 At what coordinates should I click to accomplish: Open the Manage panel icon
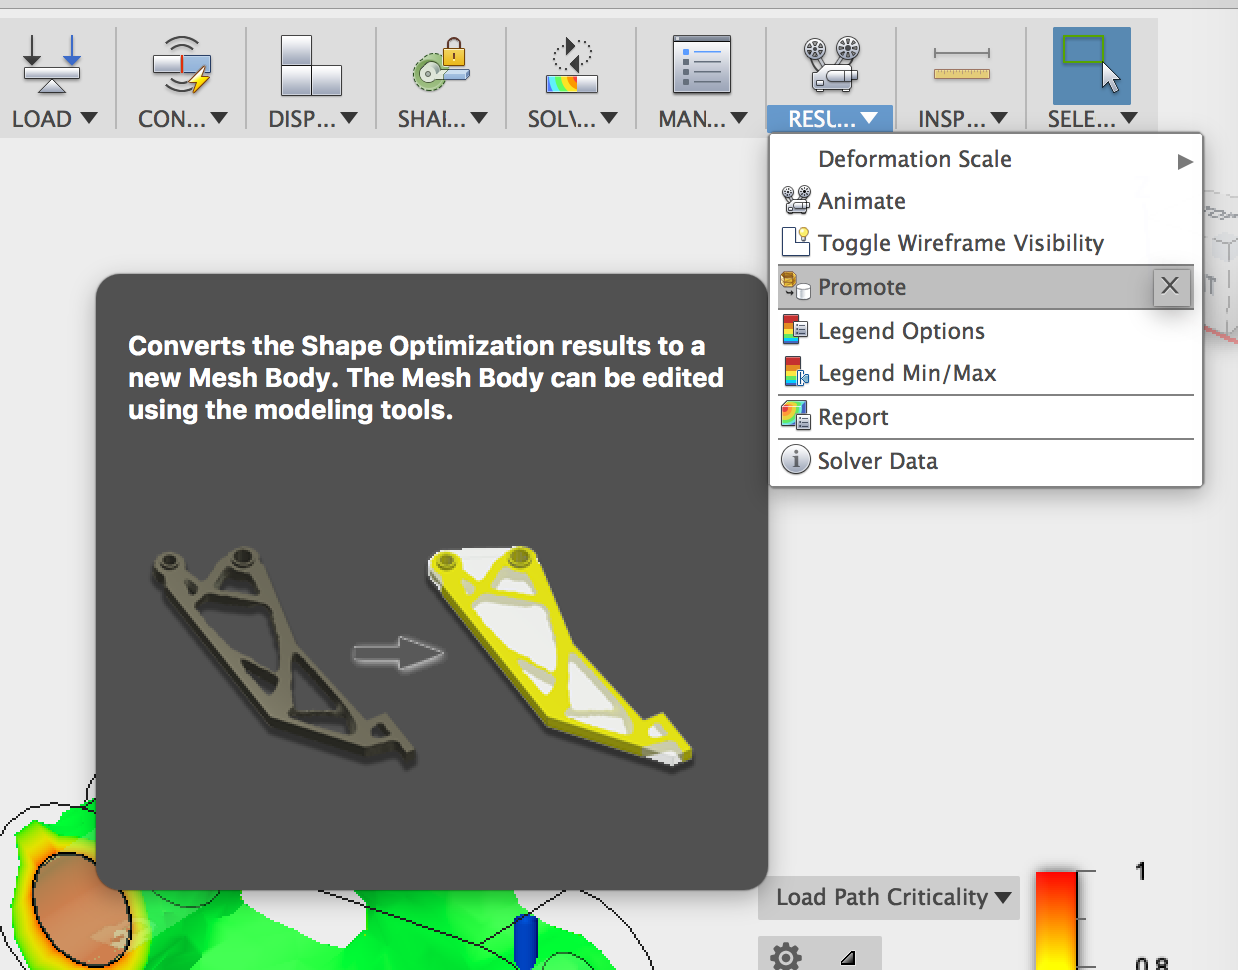click(x=700, y=65)
